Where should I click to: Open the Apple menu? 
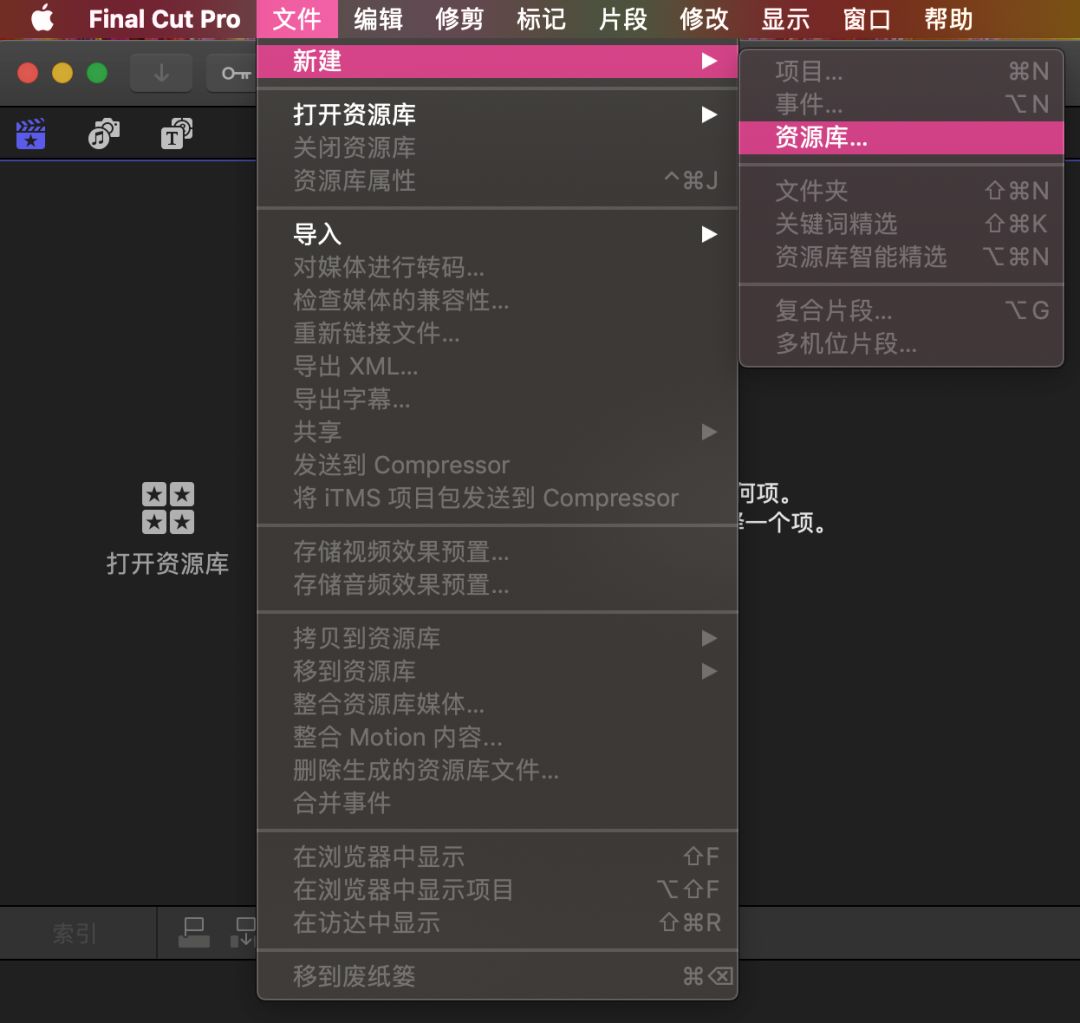point(41,19)
